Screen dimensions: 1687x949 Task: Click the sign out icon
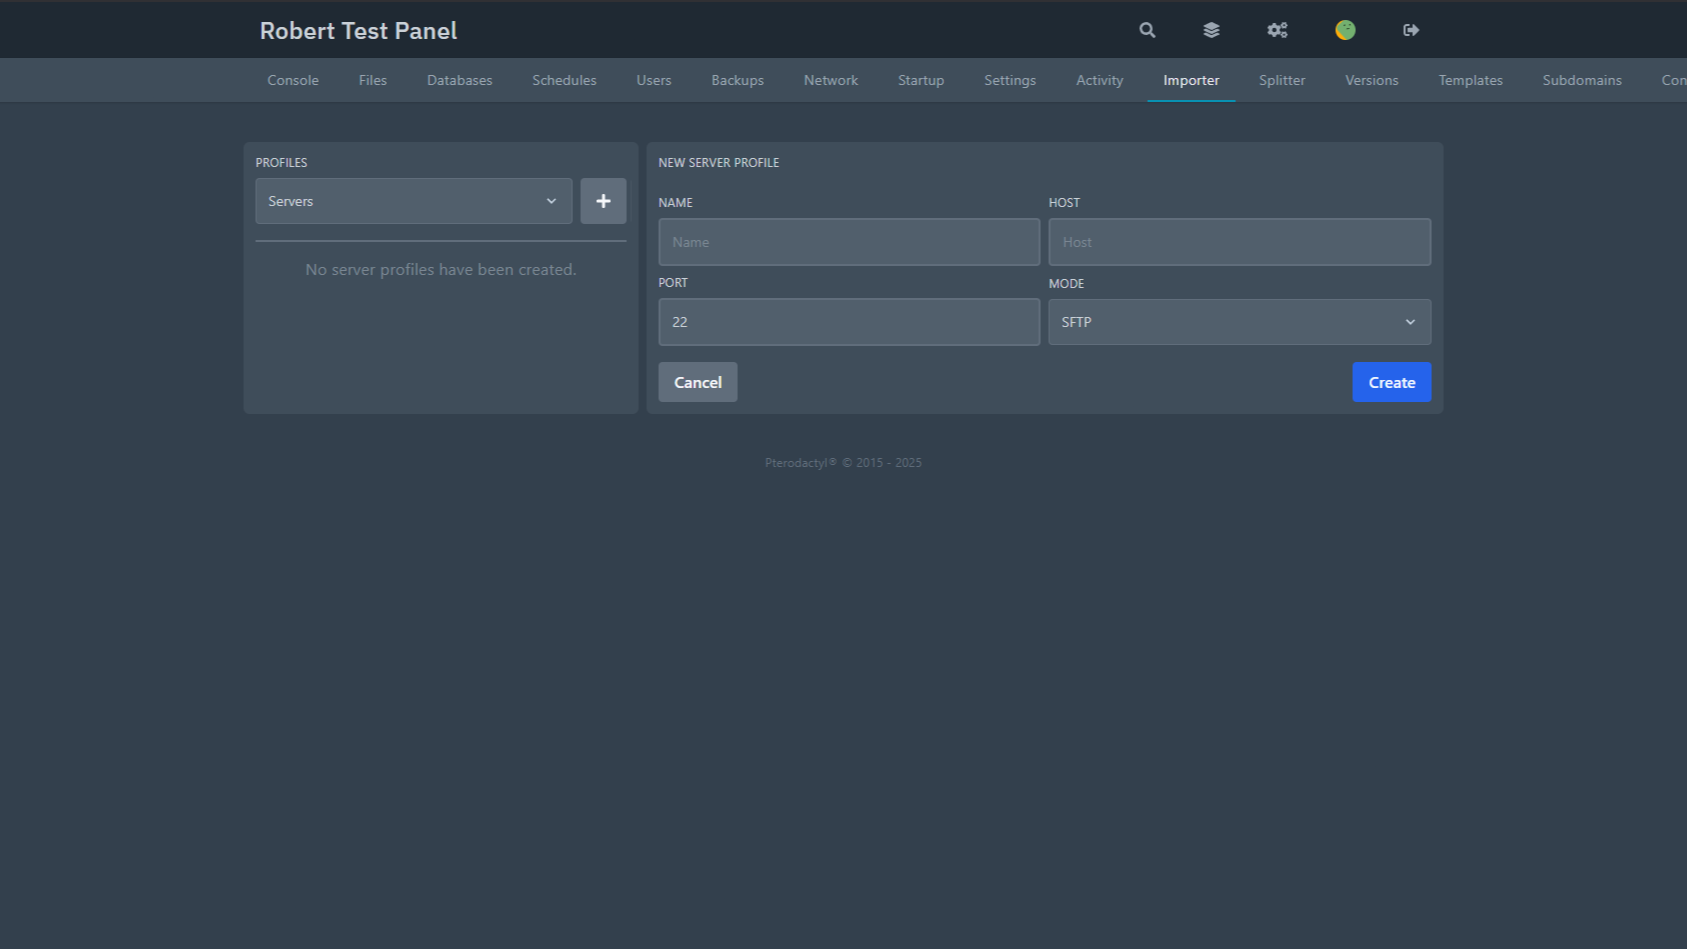1411,30
